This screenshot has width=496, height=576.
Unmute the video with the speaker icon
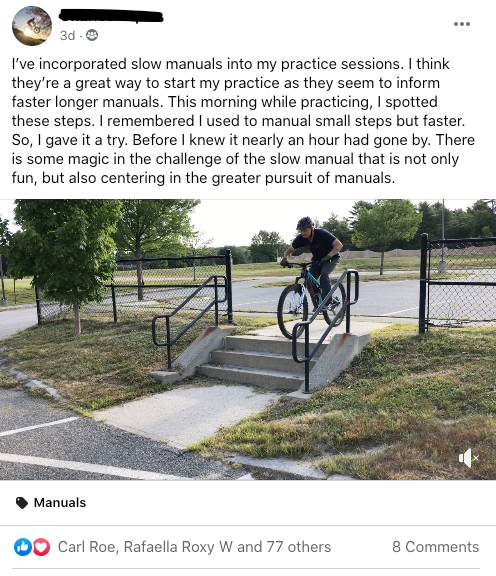pyautogui.click(x=468, y=458)
